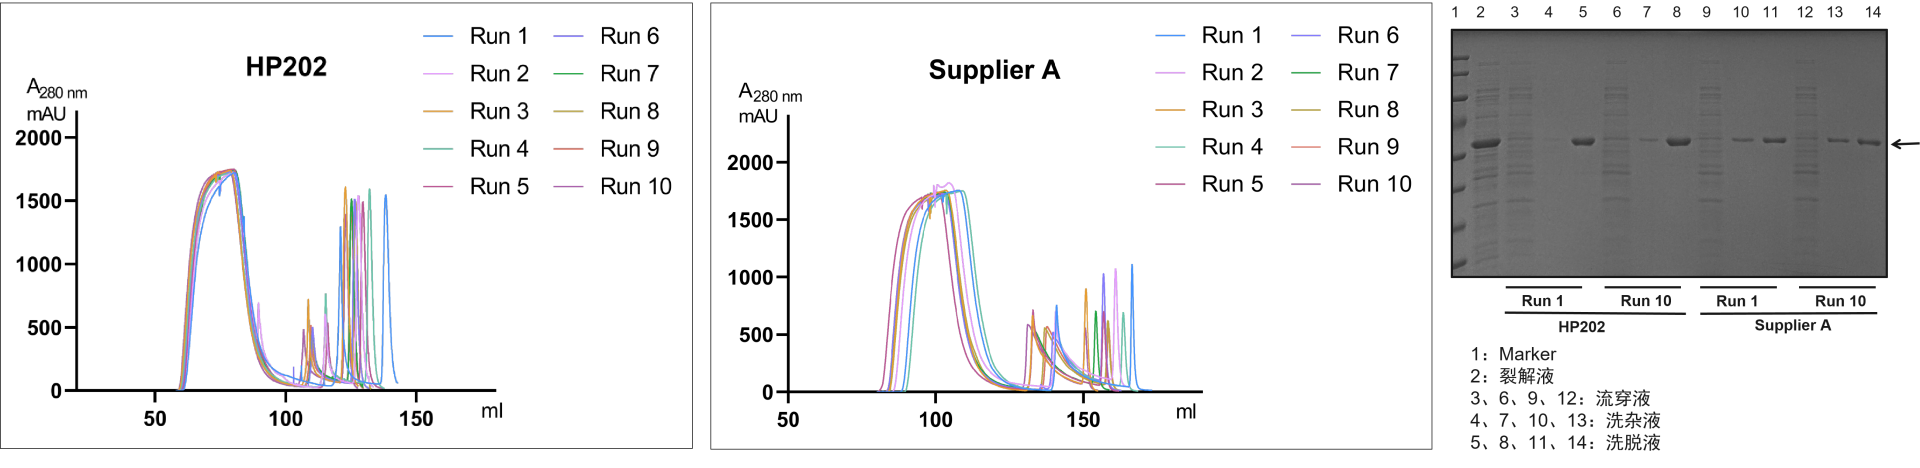1920x468 pixels.
Task: Select the green legend line in left chart
Action: 568,74
